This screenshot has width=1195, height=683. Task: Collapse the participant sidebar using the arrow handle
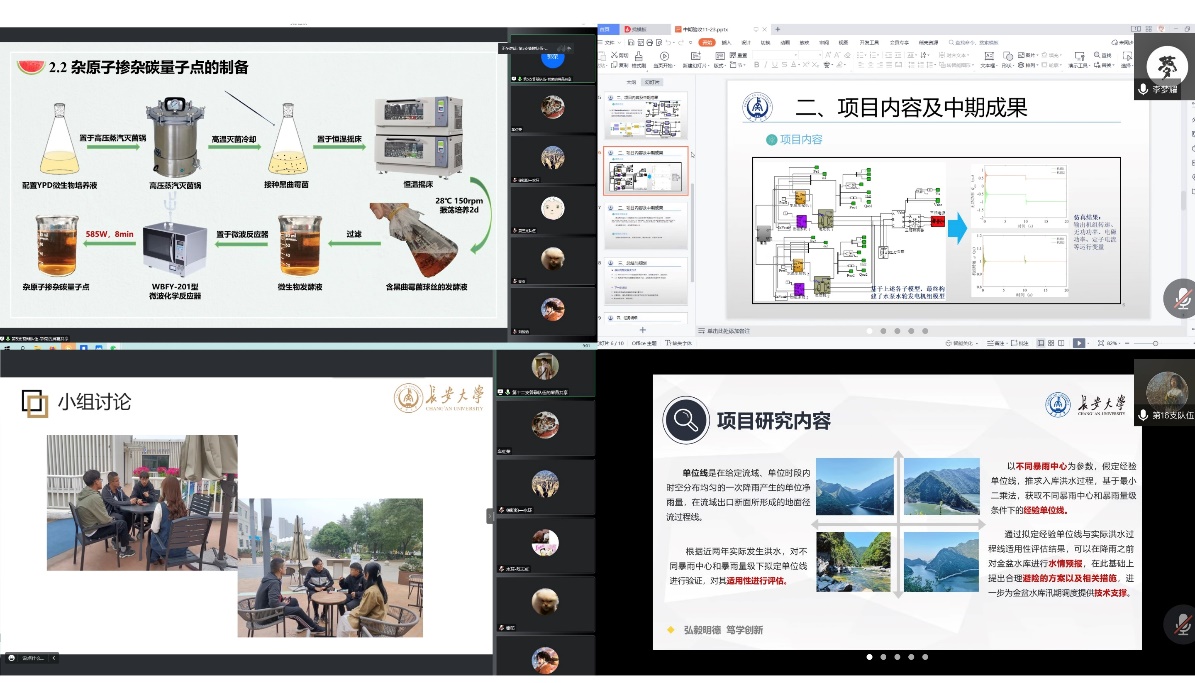tap(490, 516)
